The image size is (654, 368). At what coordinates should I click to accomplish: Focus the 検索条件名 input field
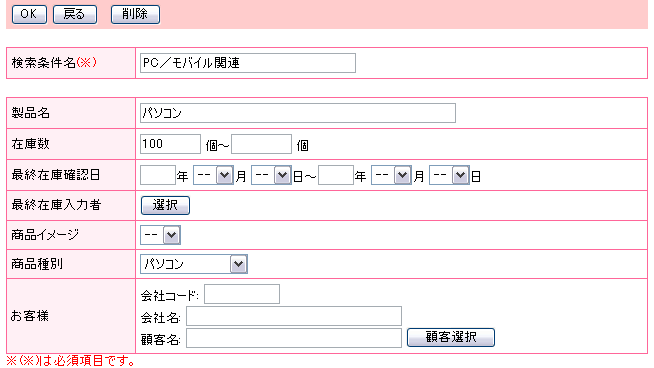click(248, 63)
